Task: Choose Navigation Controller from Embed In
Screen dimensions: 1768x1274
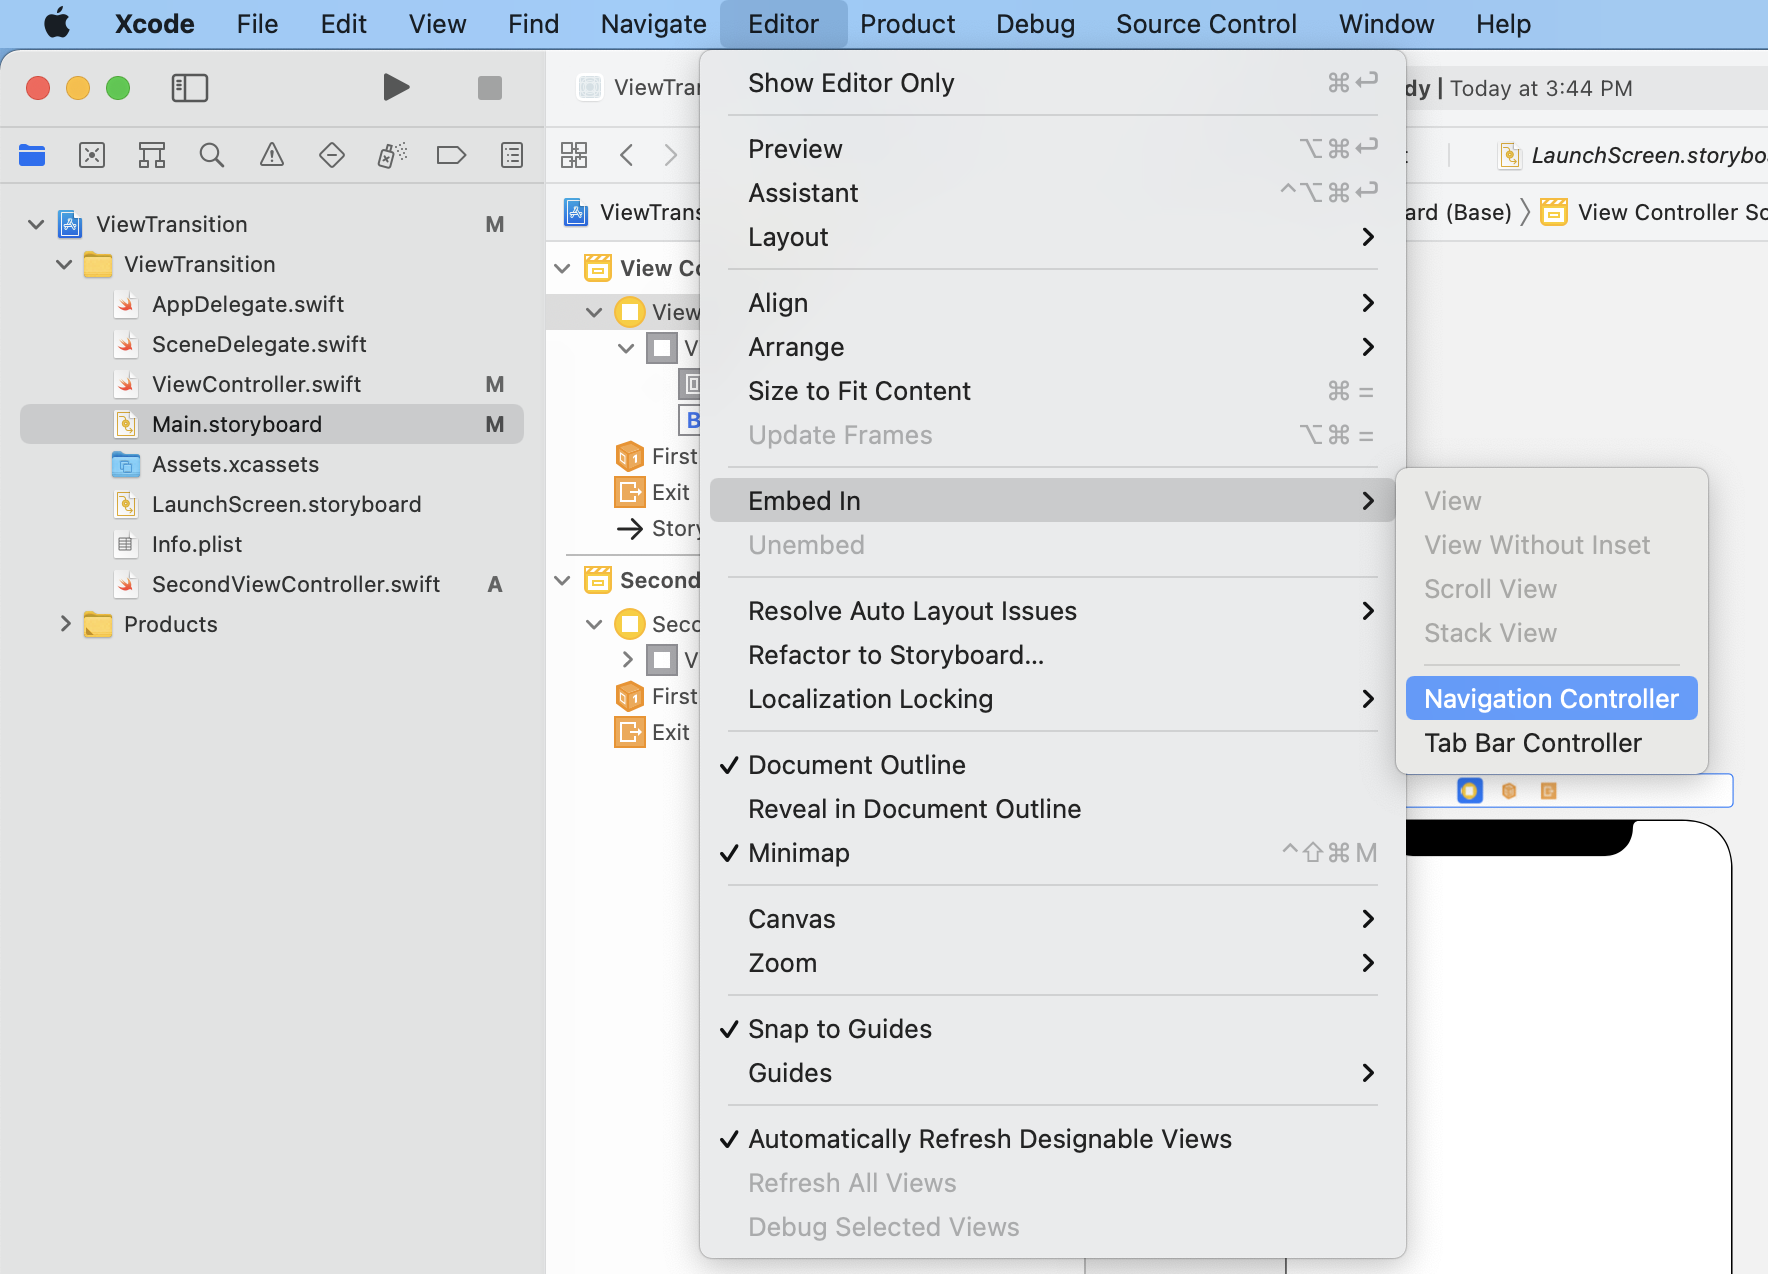Action: click(1551, 699)
